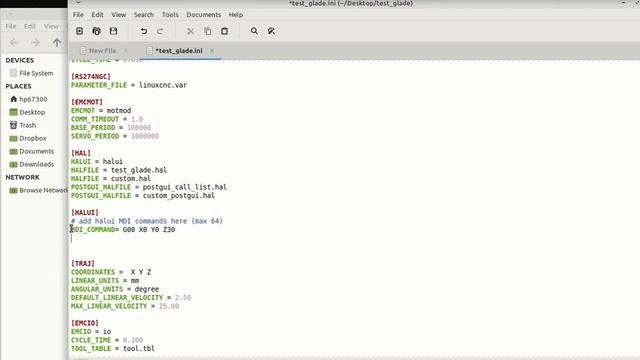Click the [TRAJ] section header

[x=83, y=264]
